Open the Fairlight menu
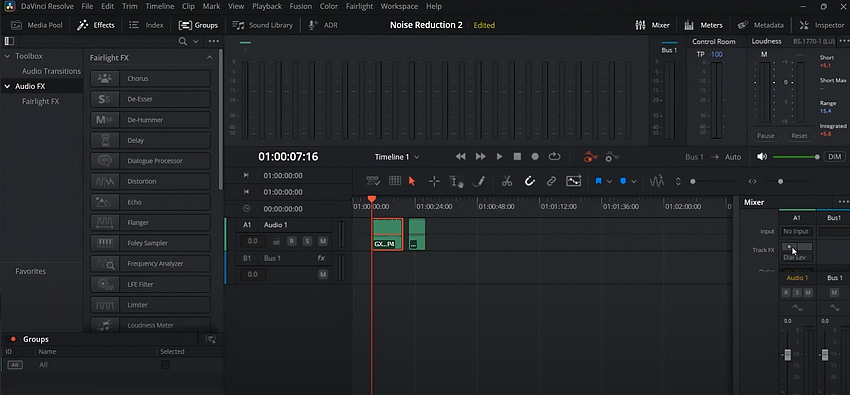 360,7
